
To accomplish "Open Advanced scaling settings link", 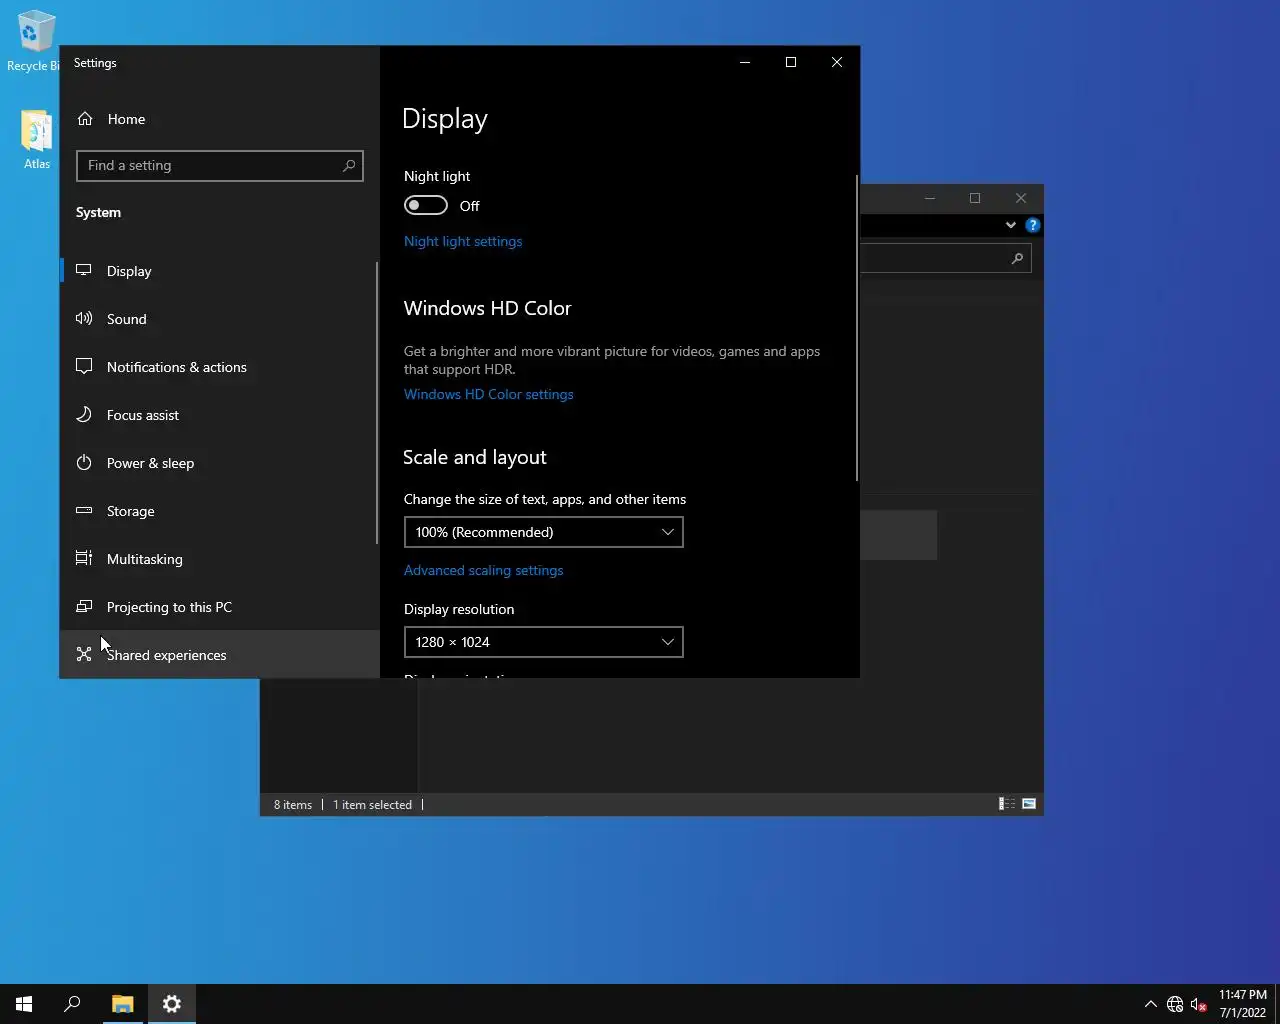I will tap(484, 570).
